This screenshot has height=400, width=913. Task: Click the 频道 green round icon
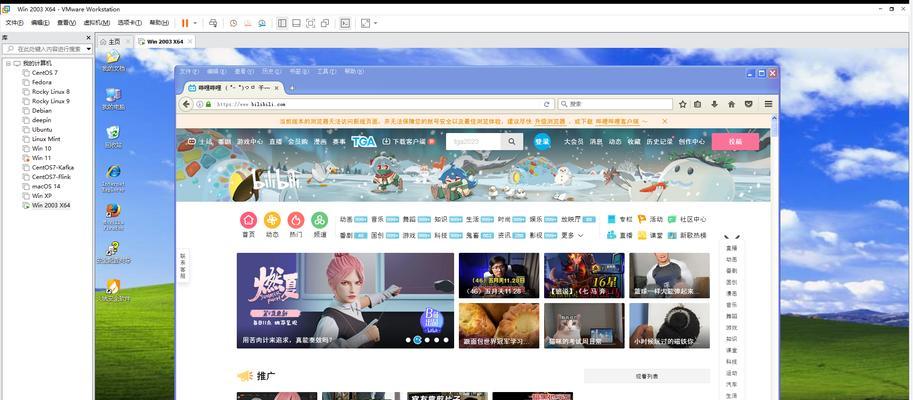319,220
